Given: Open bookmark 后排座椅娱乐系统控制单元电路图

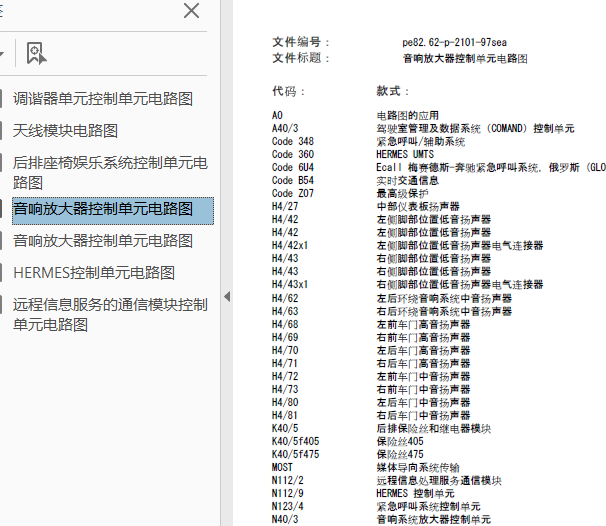Looking at the screenshot, I should coord(111,173).
